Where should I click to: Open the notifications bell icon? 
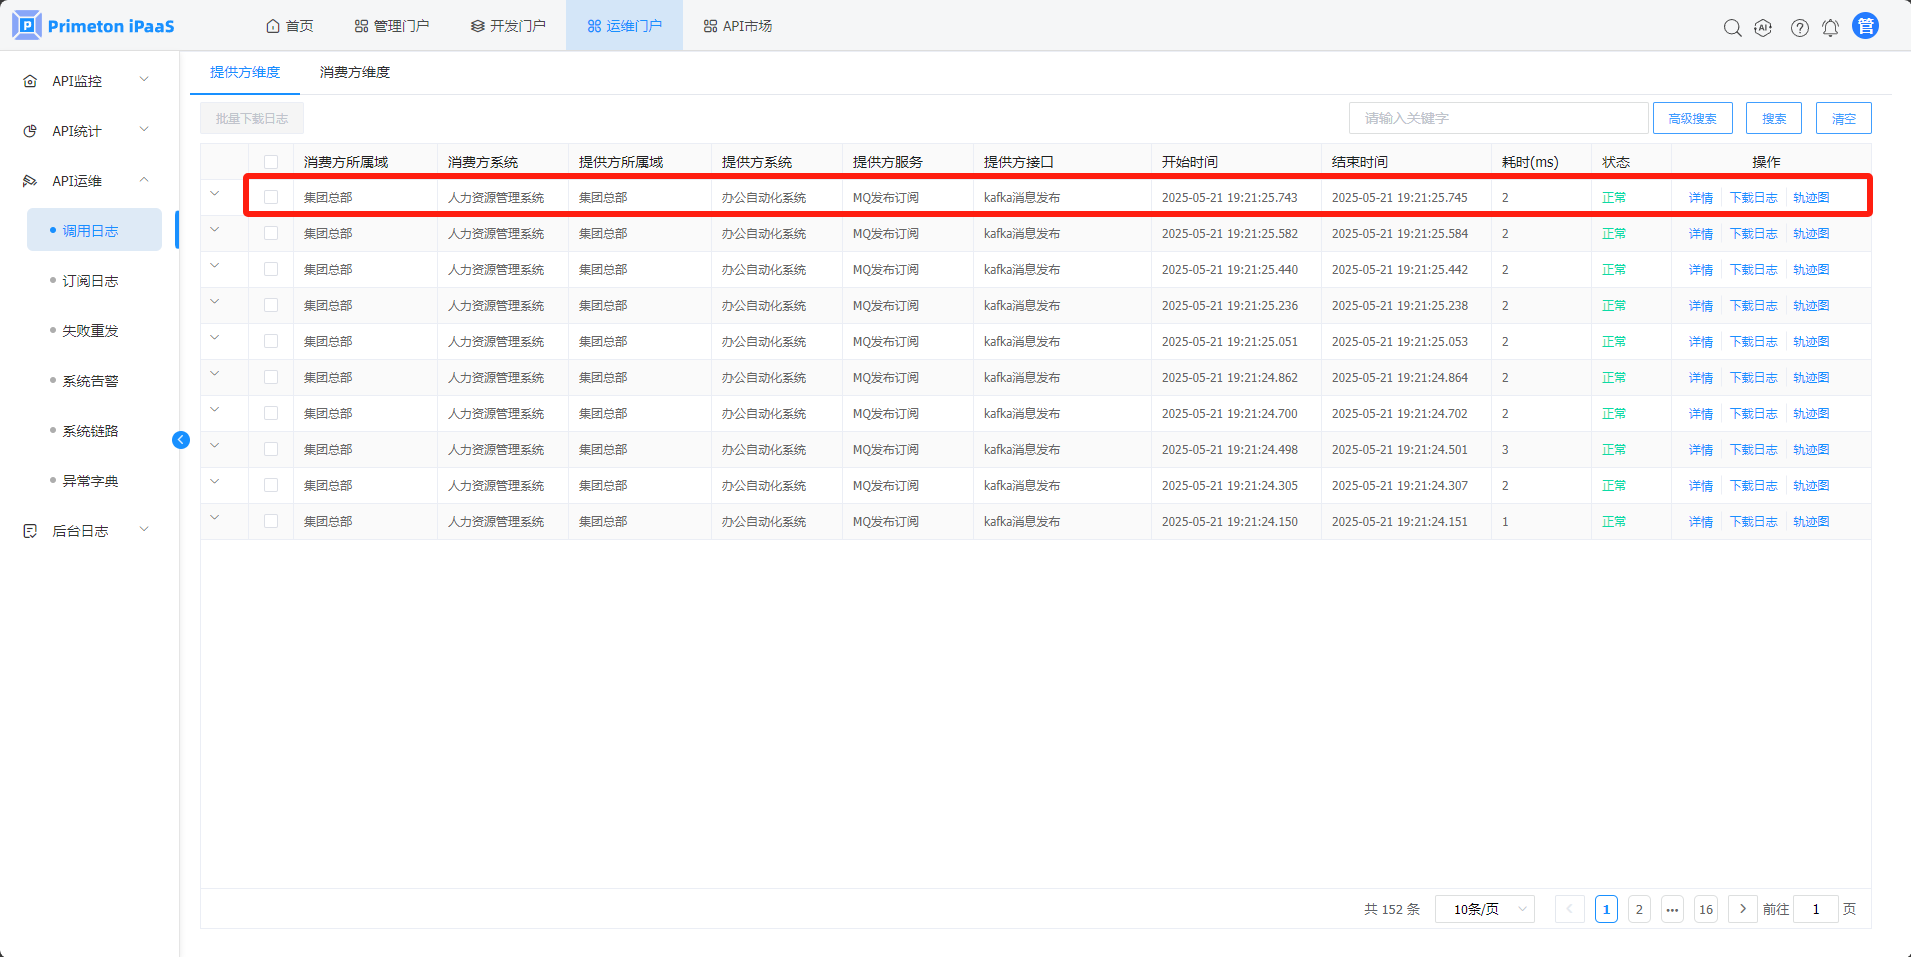pos(1830,28)
